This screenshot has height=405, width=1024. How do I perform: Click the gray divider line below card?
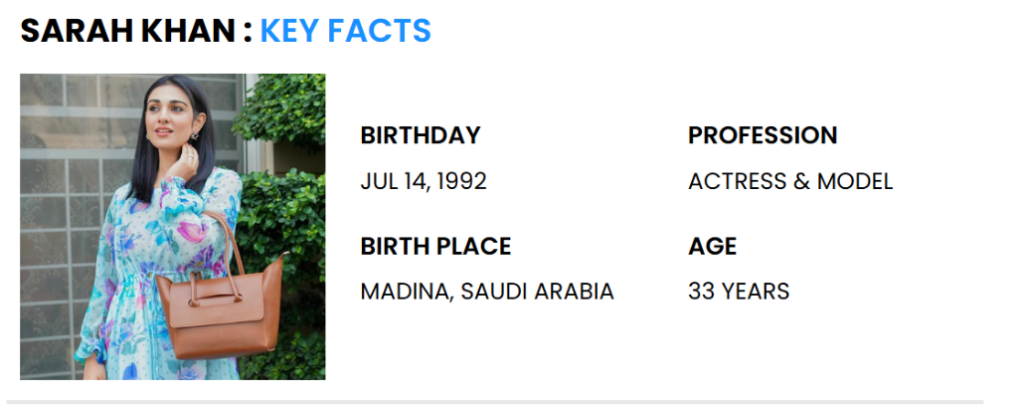500,401
